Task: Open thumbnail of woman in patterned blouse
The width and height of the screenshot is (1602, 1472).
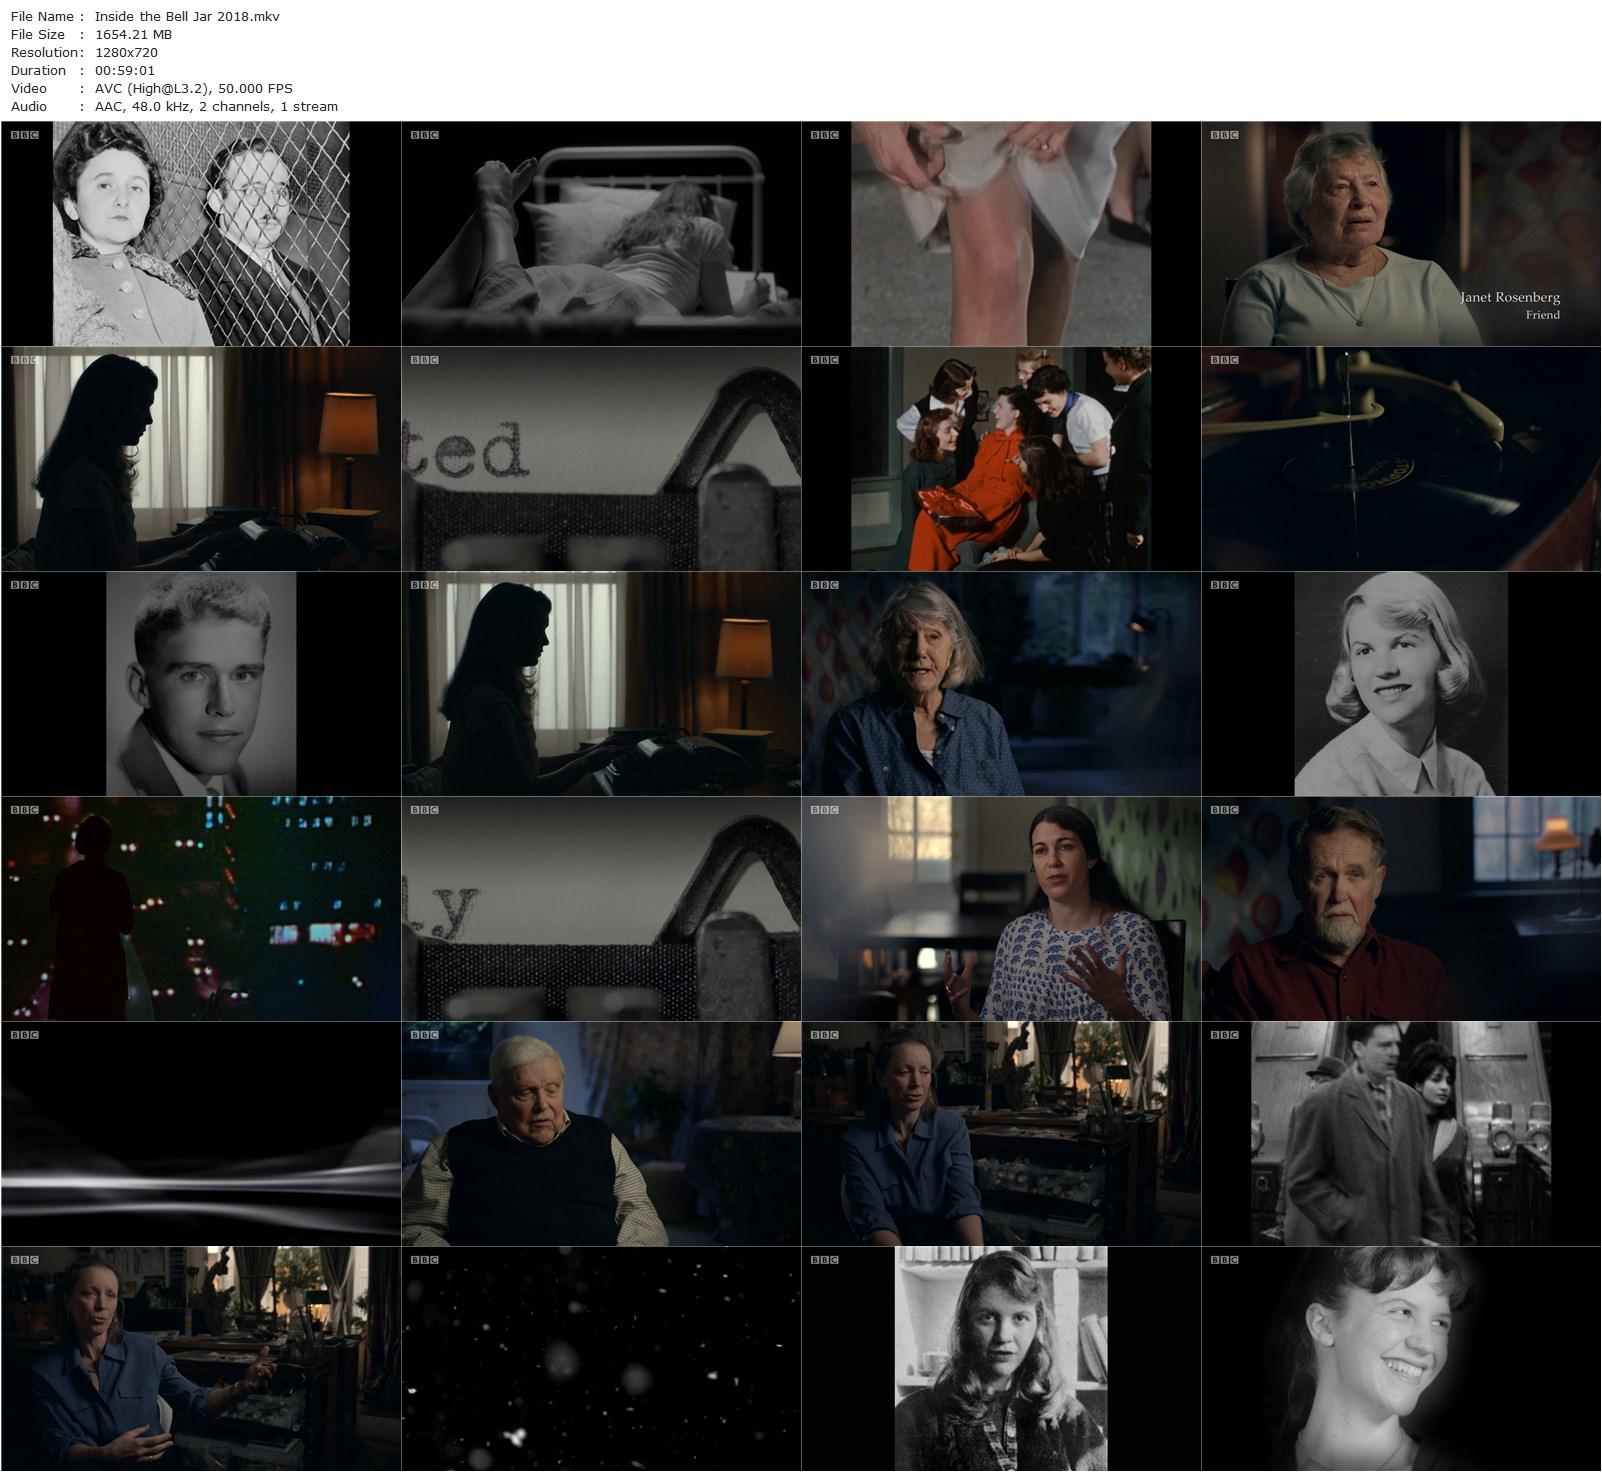Action: pyautogui.click(x=1001, y=909)
